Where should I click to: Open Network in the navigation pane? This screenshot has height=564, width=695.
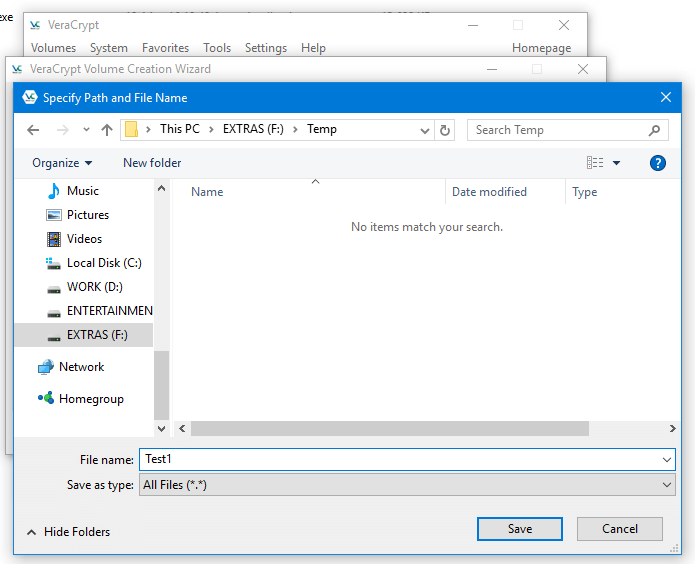coord(82,367)
